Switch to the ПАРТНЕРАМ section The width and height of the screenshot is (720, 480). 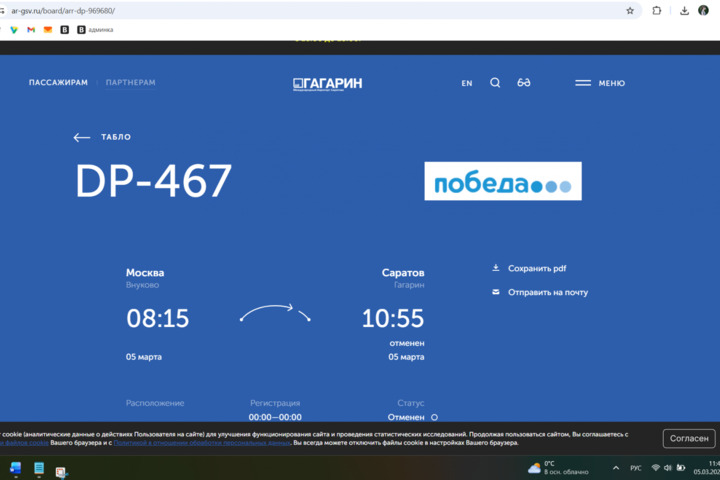click(x=130, y=83)
